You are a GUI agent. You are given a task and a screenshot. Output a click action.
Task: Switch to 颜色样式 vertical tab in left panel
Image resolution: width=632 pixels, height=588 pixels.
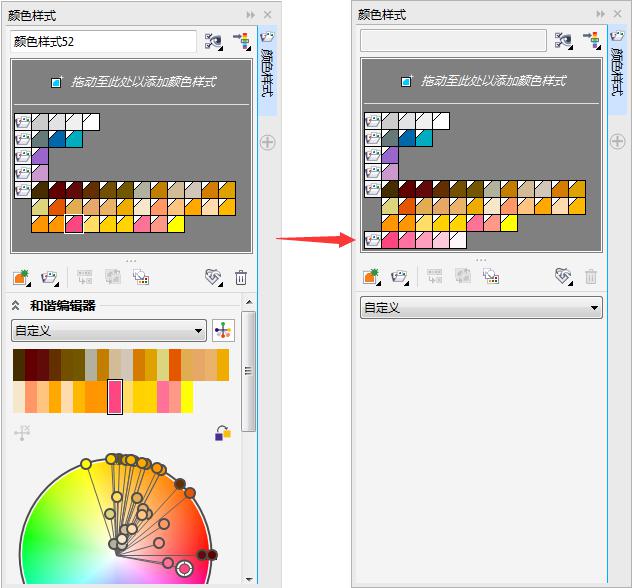point(267,71)
